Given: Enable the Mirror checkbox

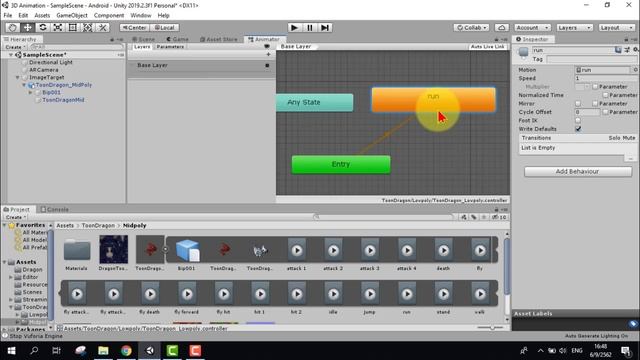Looking at the screenshot, I should [578, 103].
